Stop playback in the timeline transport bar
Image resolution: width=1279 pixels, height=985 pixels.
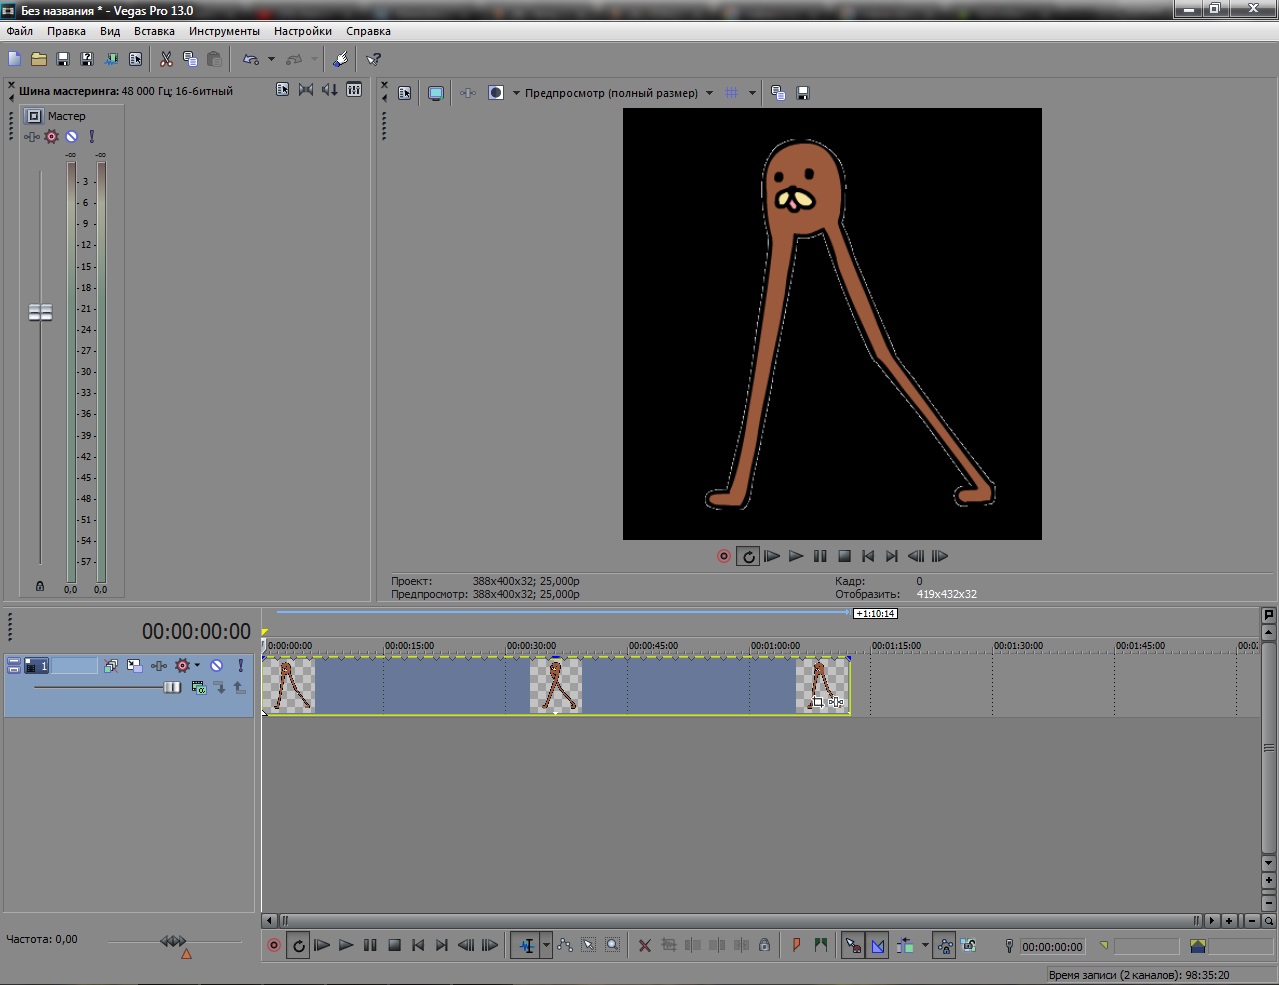394,945
